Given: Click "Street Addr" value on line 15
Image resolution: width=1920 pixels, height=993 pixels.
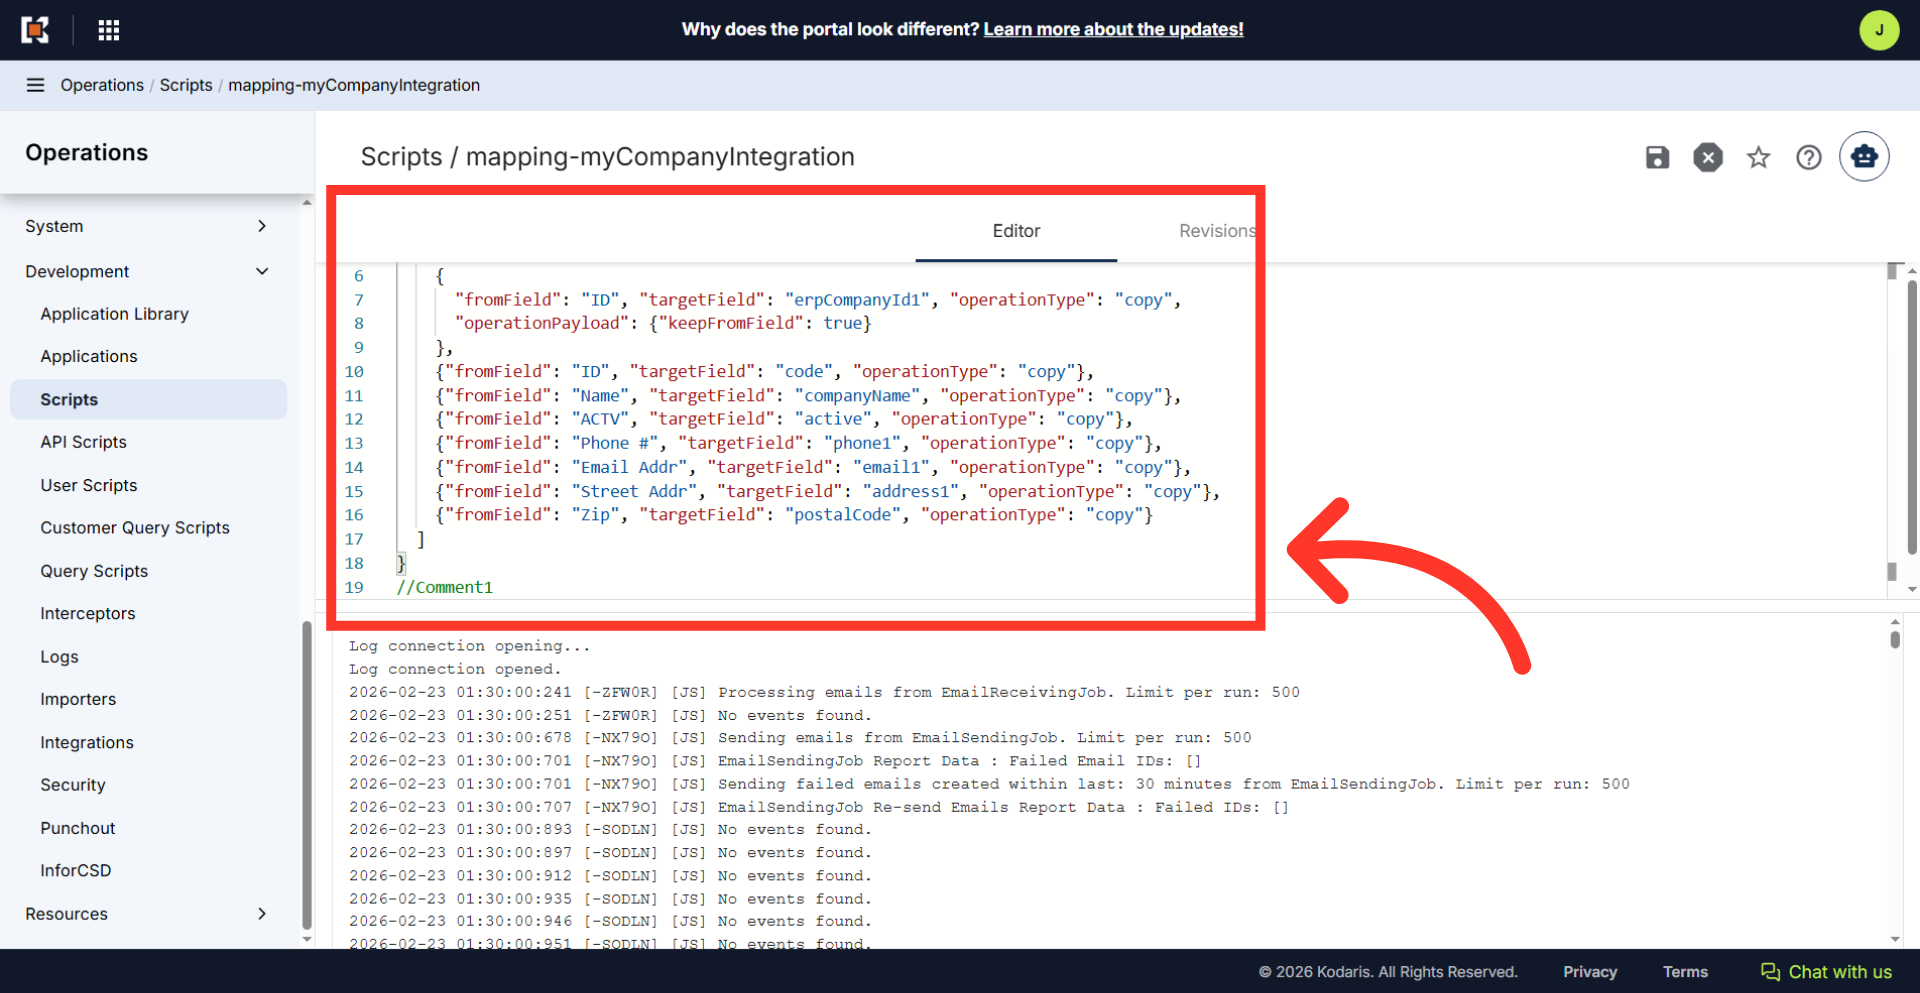Looking at the screenshot, I should click(634, 491).
